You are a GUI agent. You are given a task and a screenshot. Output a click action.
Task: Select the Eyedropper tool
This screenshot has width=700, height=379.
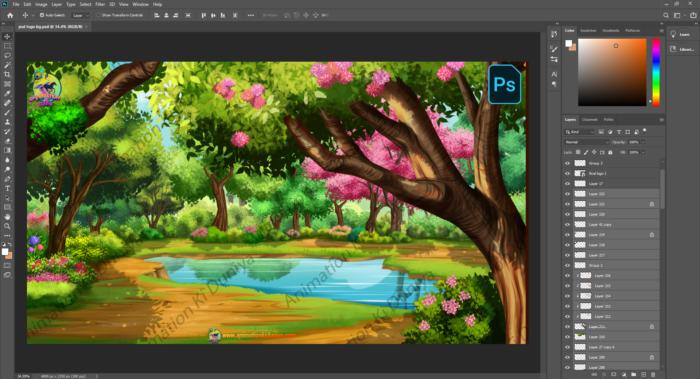point(7,93)
